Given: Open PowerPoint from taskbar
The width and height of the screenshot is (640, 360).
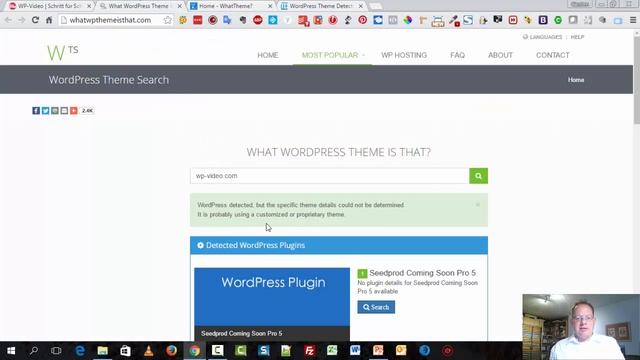Looking at the screenshot, I should pyautogui.click(x=378, y=351).
